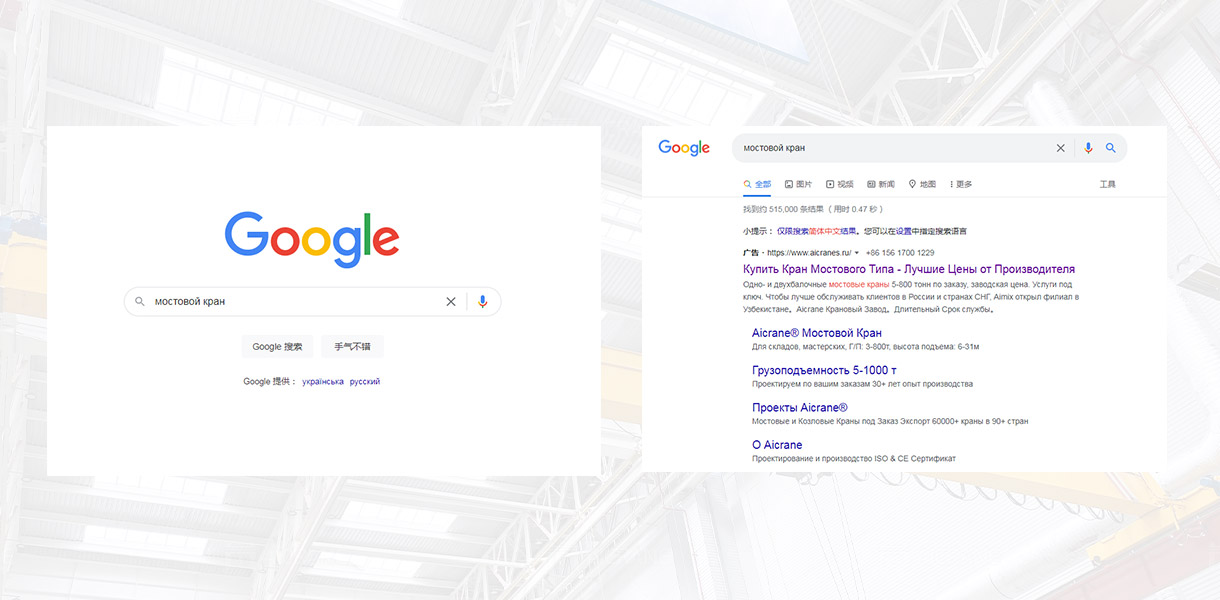Image resolution: width=1220 pixels, height=600 pixels.
Task: Click the blue search icon on results page
Action: pyautogui.click(x=1110, y=148)
